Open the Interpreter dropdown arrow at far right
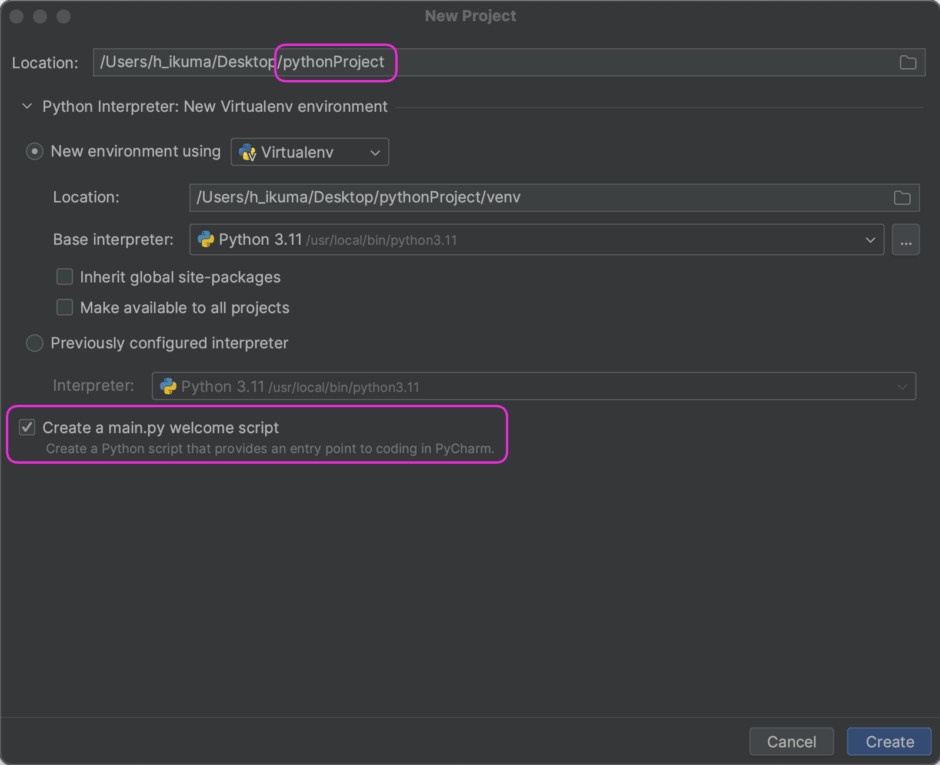This screenshot has height=765, width=940. pyautogui.click(x=902, y=386)
